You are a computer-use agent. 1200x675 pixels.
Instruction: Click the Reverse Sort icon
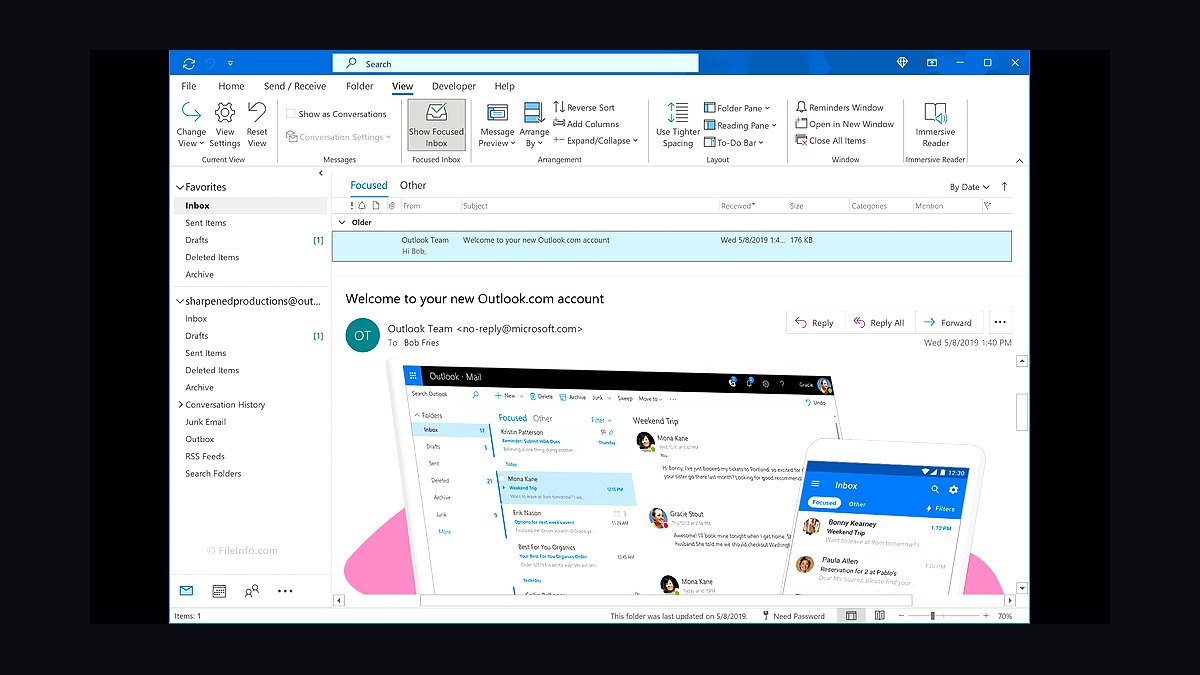click(x=560, y=107)
